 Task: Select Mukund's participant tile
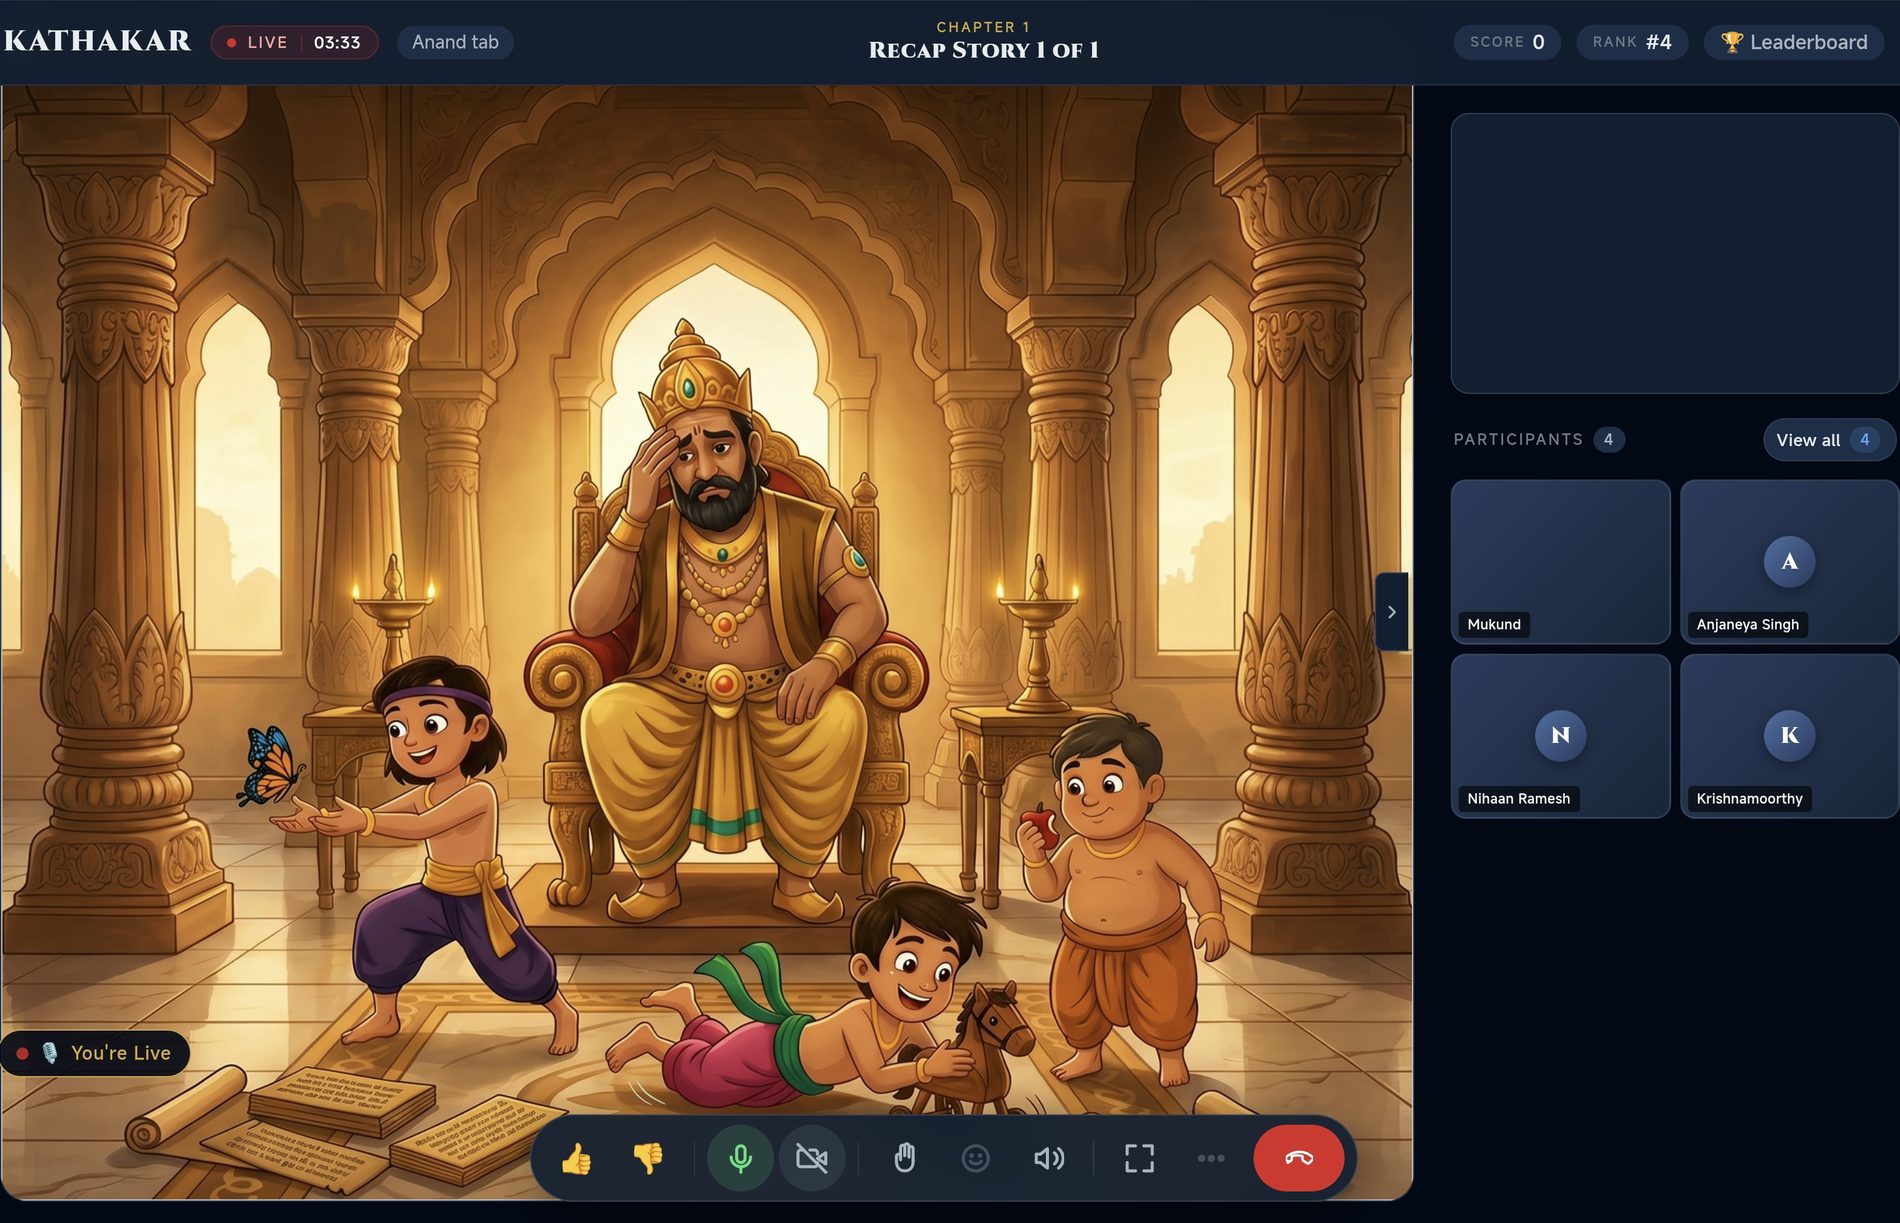pos(1560,561)
